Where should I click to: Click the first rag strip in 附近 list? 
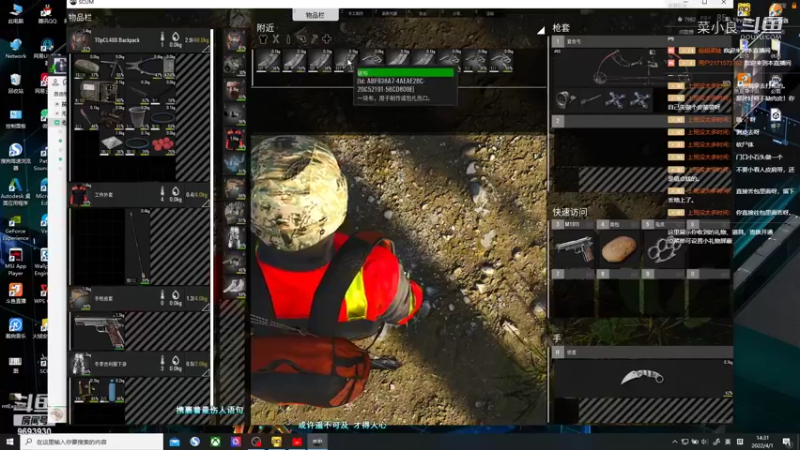pyautogui.click(x=268, y=60)
